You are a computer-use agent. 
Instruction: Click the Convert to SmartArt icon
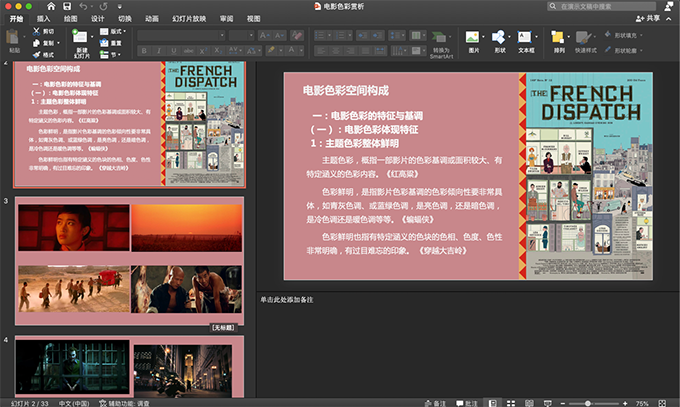438,36
